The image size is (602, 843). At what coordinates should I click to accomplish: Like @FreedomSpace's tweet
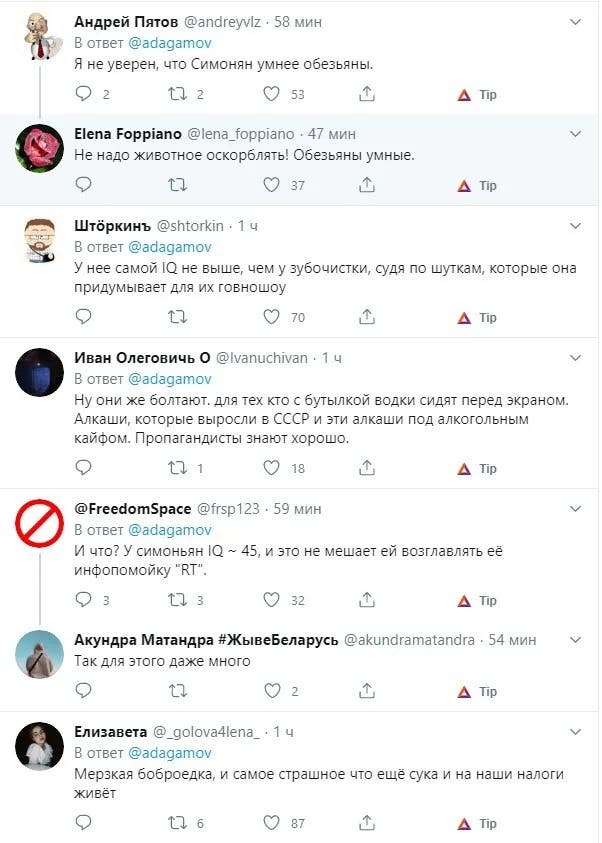(271, 600)
